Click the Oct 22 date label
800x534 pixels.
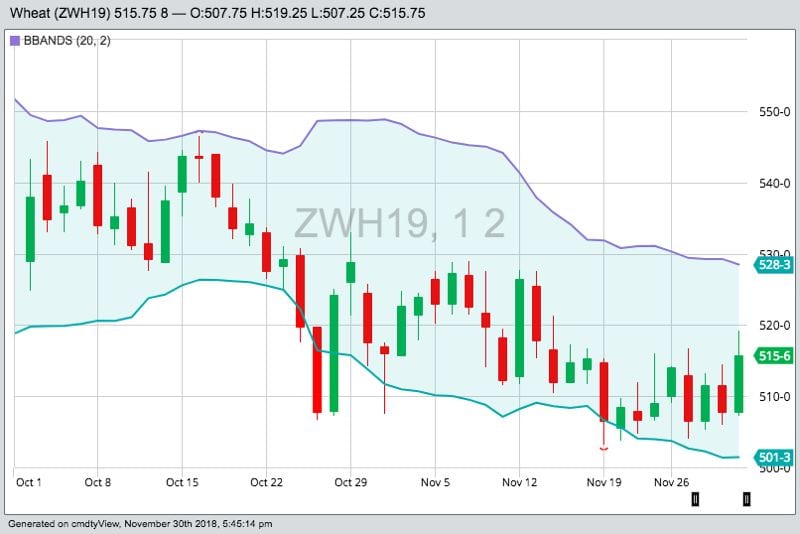[266, 482]
